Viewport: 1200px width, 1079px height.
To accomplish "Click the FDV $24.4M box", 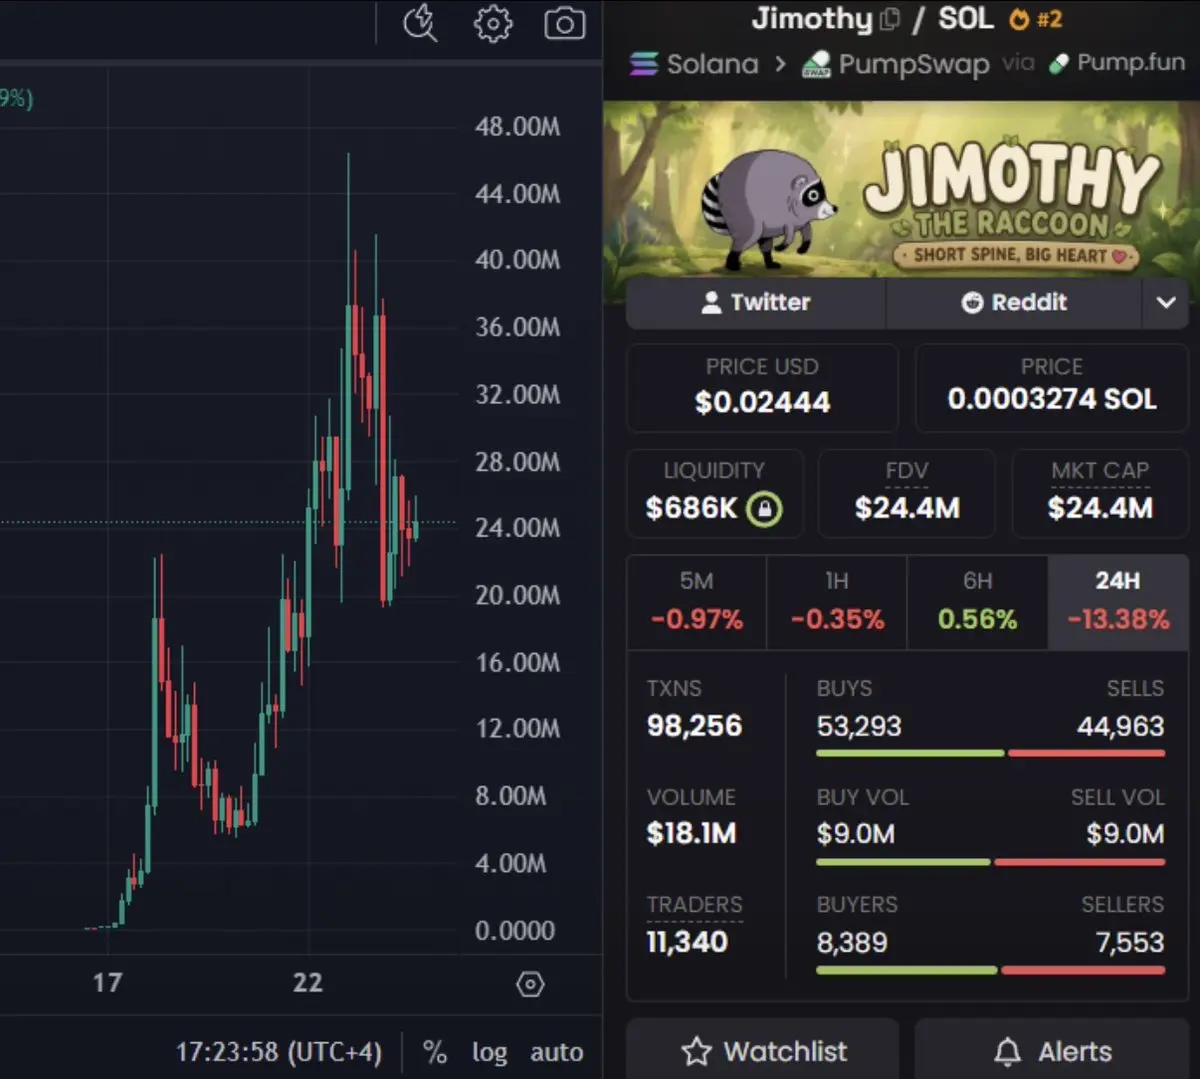I will [x=907, y=494].
